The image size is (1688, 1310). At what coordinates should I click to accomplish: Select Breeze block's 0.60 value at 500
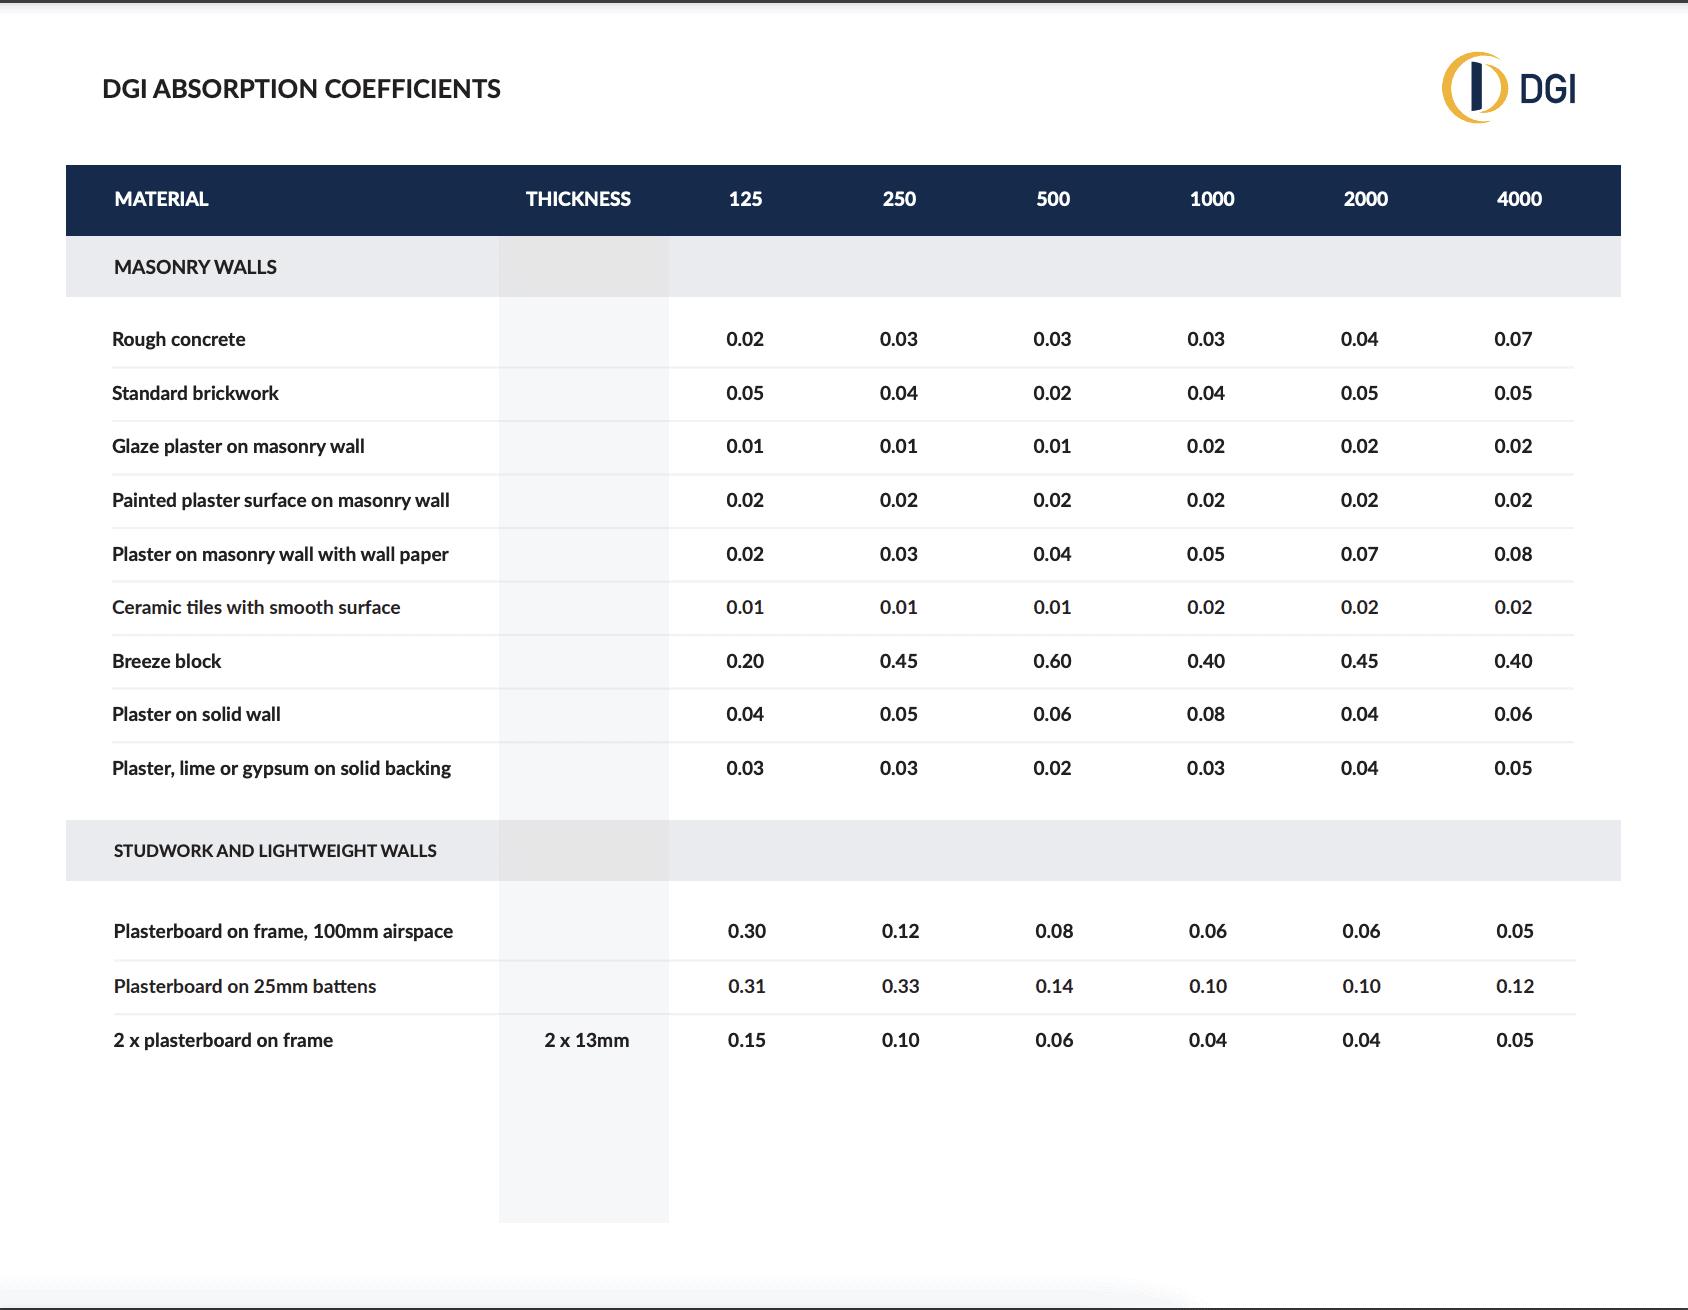[x=1052, y=661]
